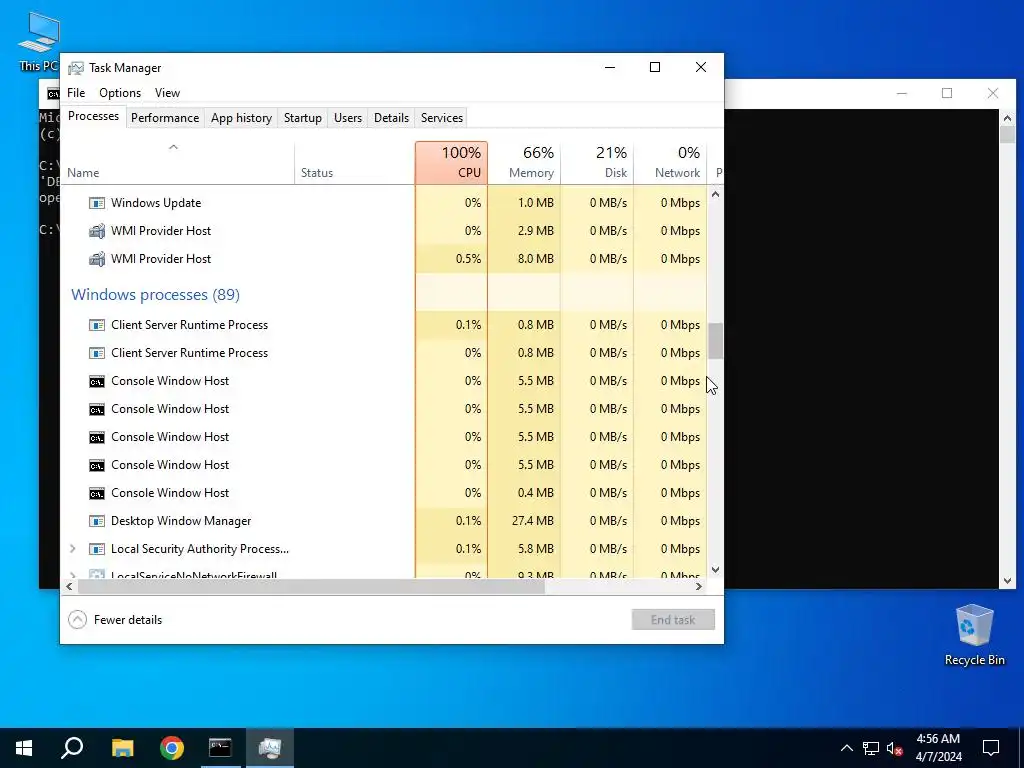This screenshot has width=1024, height=768.
Task: Click the WMI Provider Host icon using 8.0 MB
Action: point(97,259)
